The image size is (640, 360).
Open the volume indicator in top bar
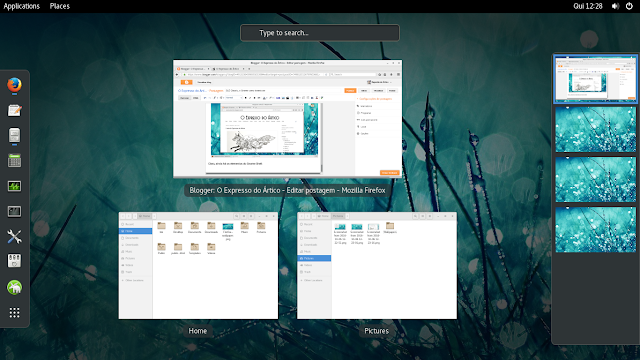(x=615, y=6)
